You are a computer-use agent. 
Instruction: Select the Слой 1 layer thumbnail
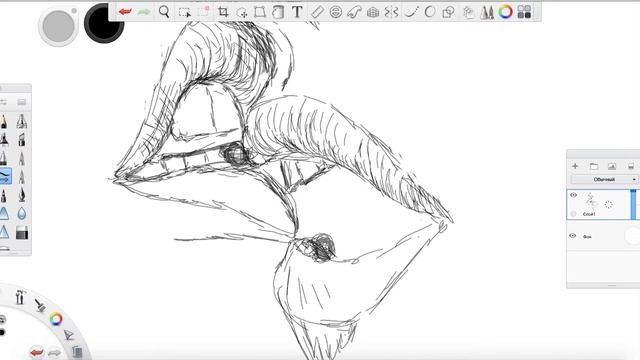coord(591,200)
